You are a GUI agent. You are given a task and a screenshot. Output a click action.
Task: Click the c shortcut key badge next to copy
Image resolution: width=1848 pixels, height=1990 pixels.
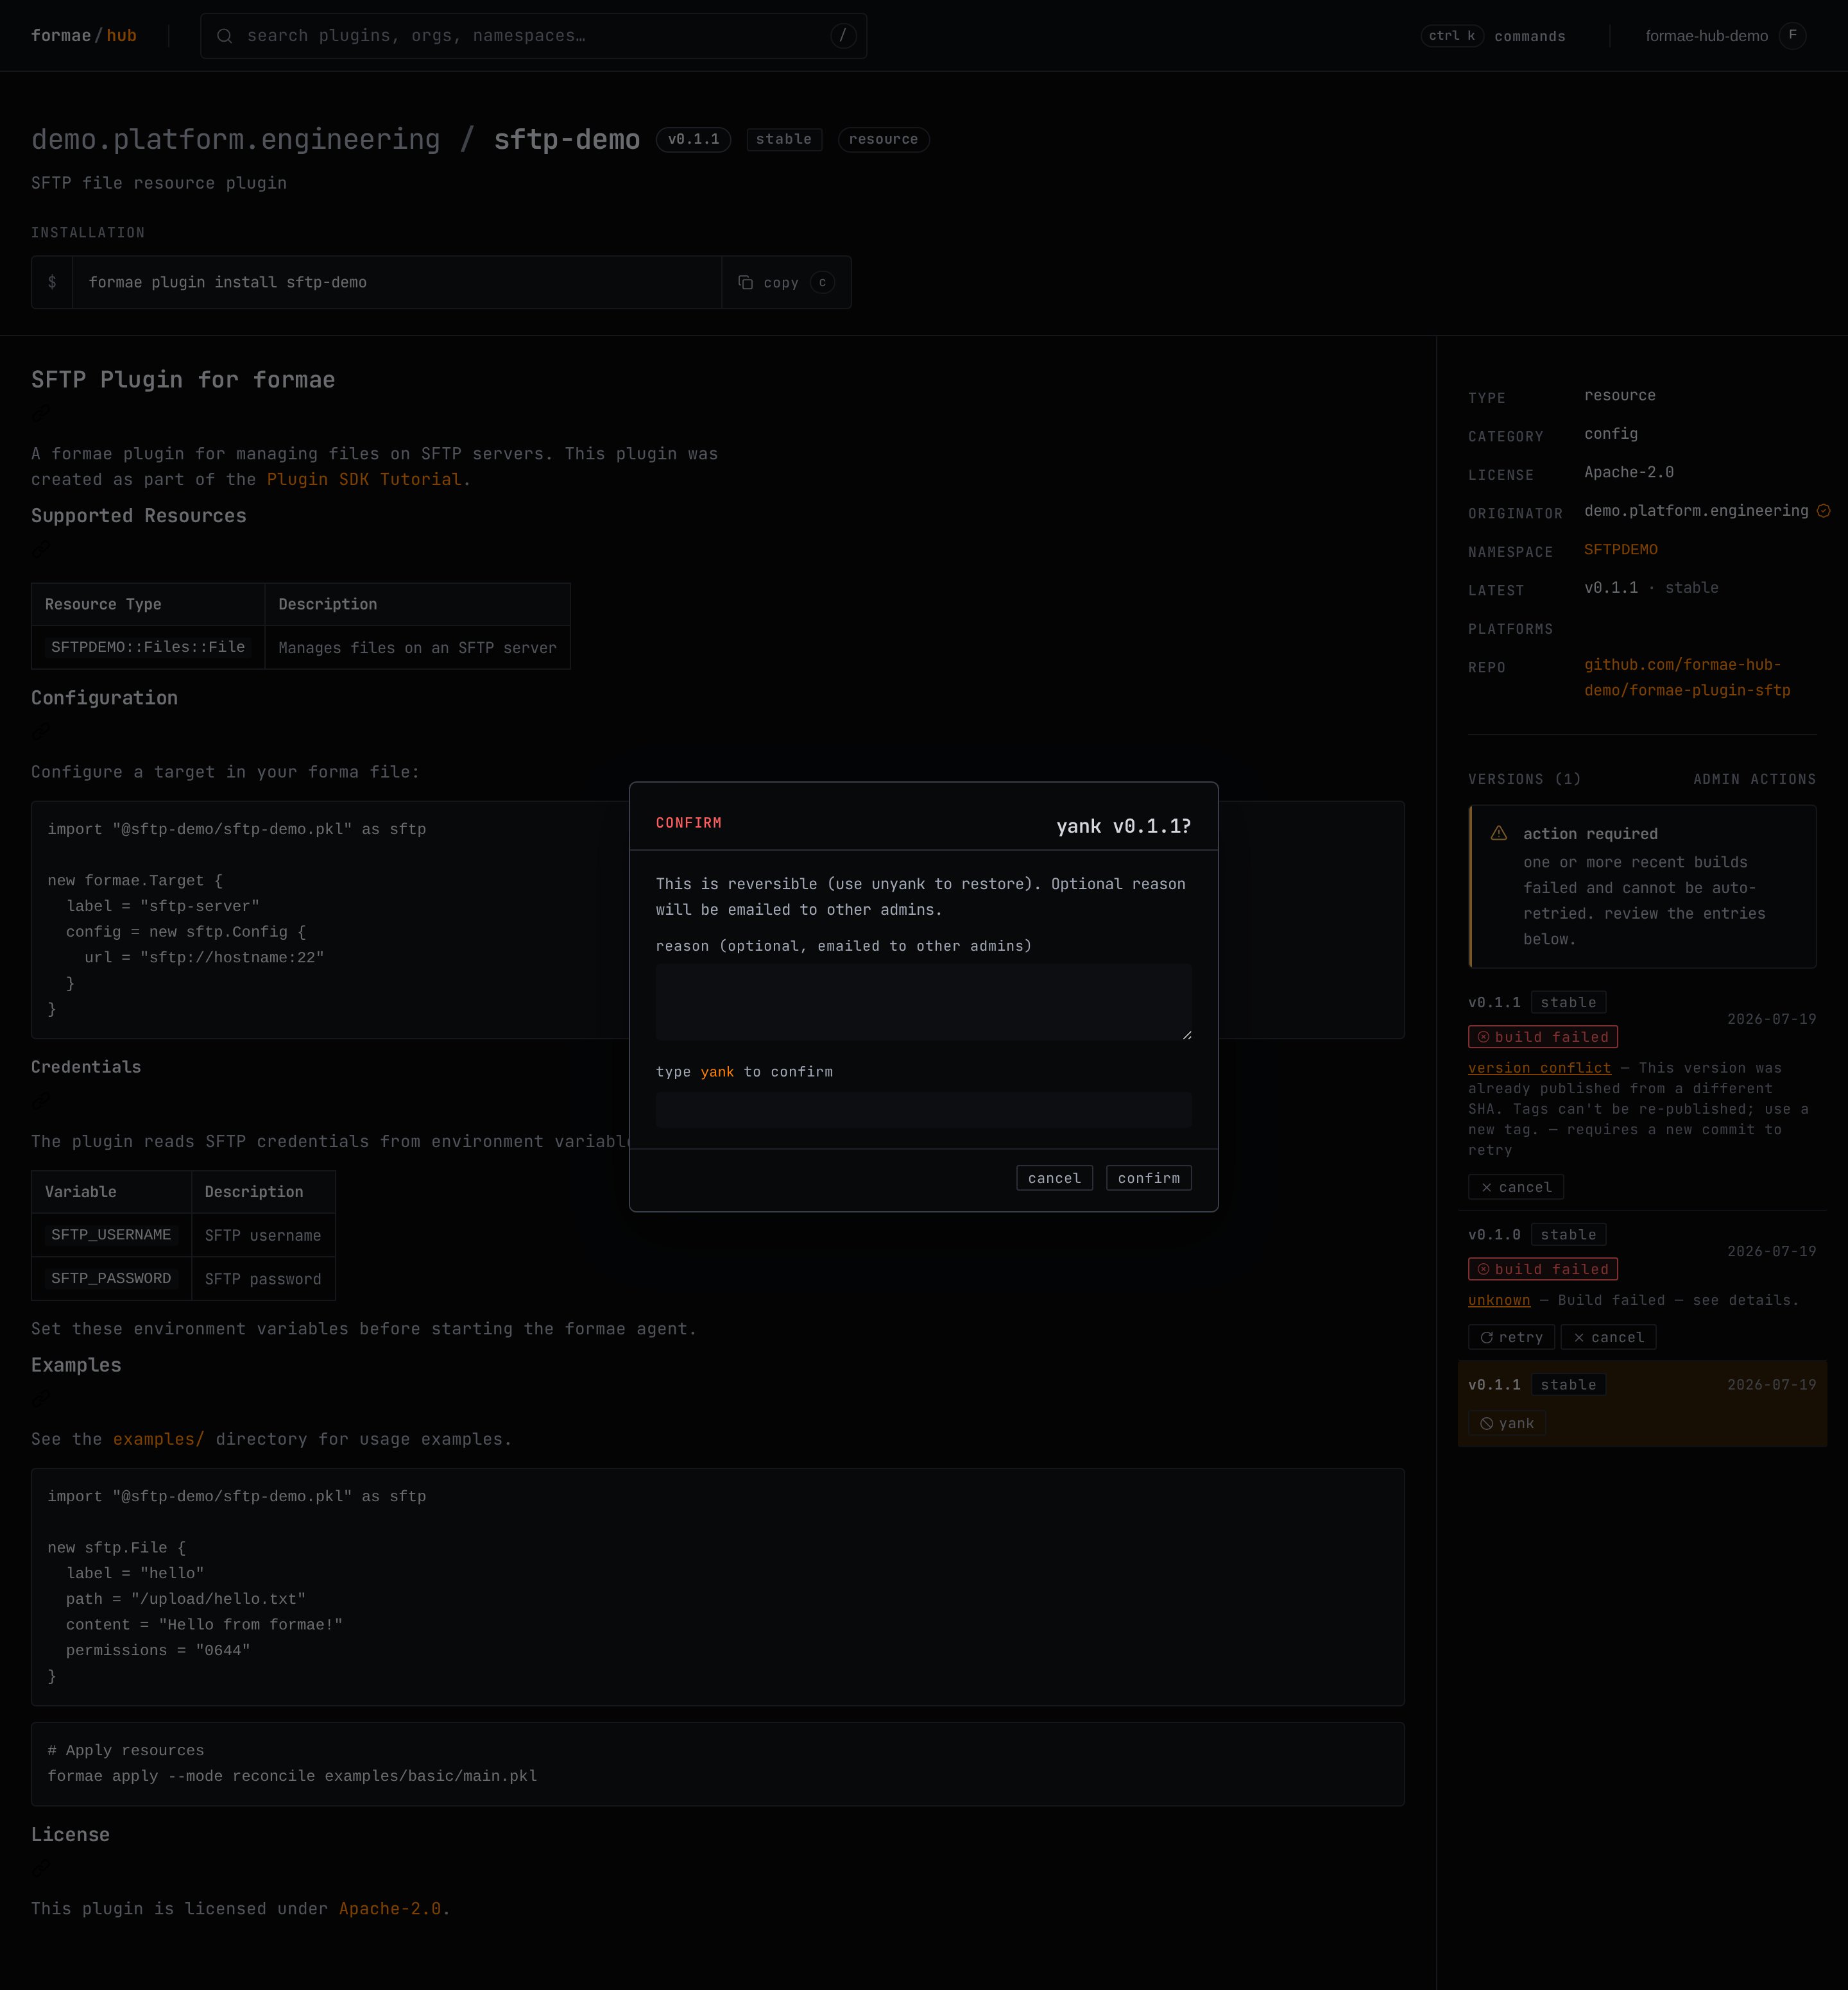click(x=822, y=283)
